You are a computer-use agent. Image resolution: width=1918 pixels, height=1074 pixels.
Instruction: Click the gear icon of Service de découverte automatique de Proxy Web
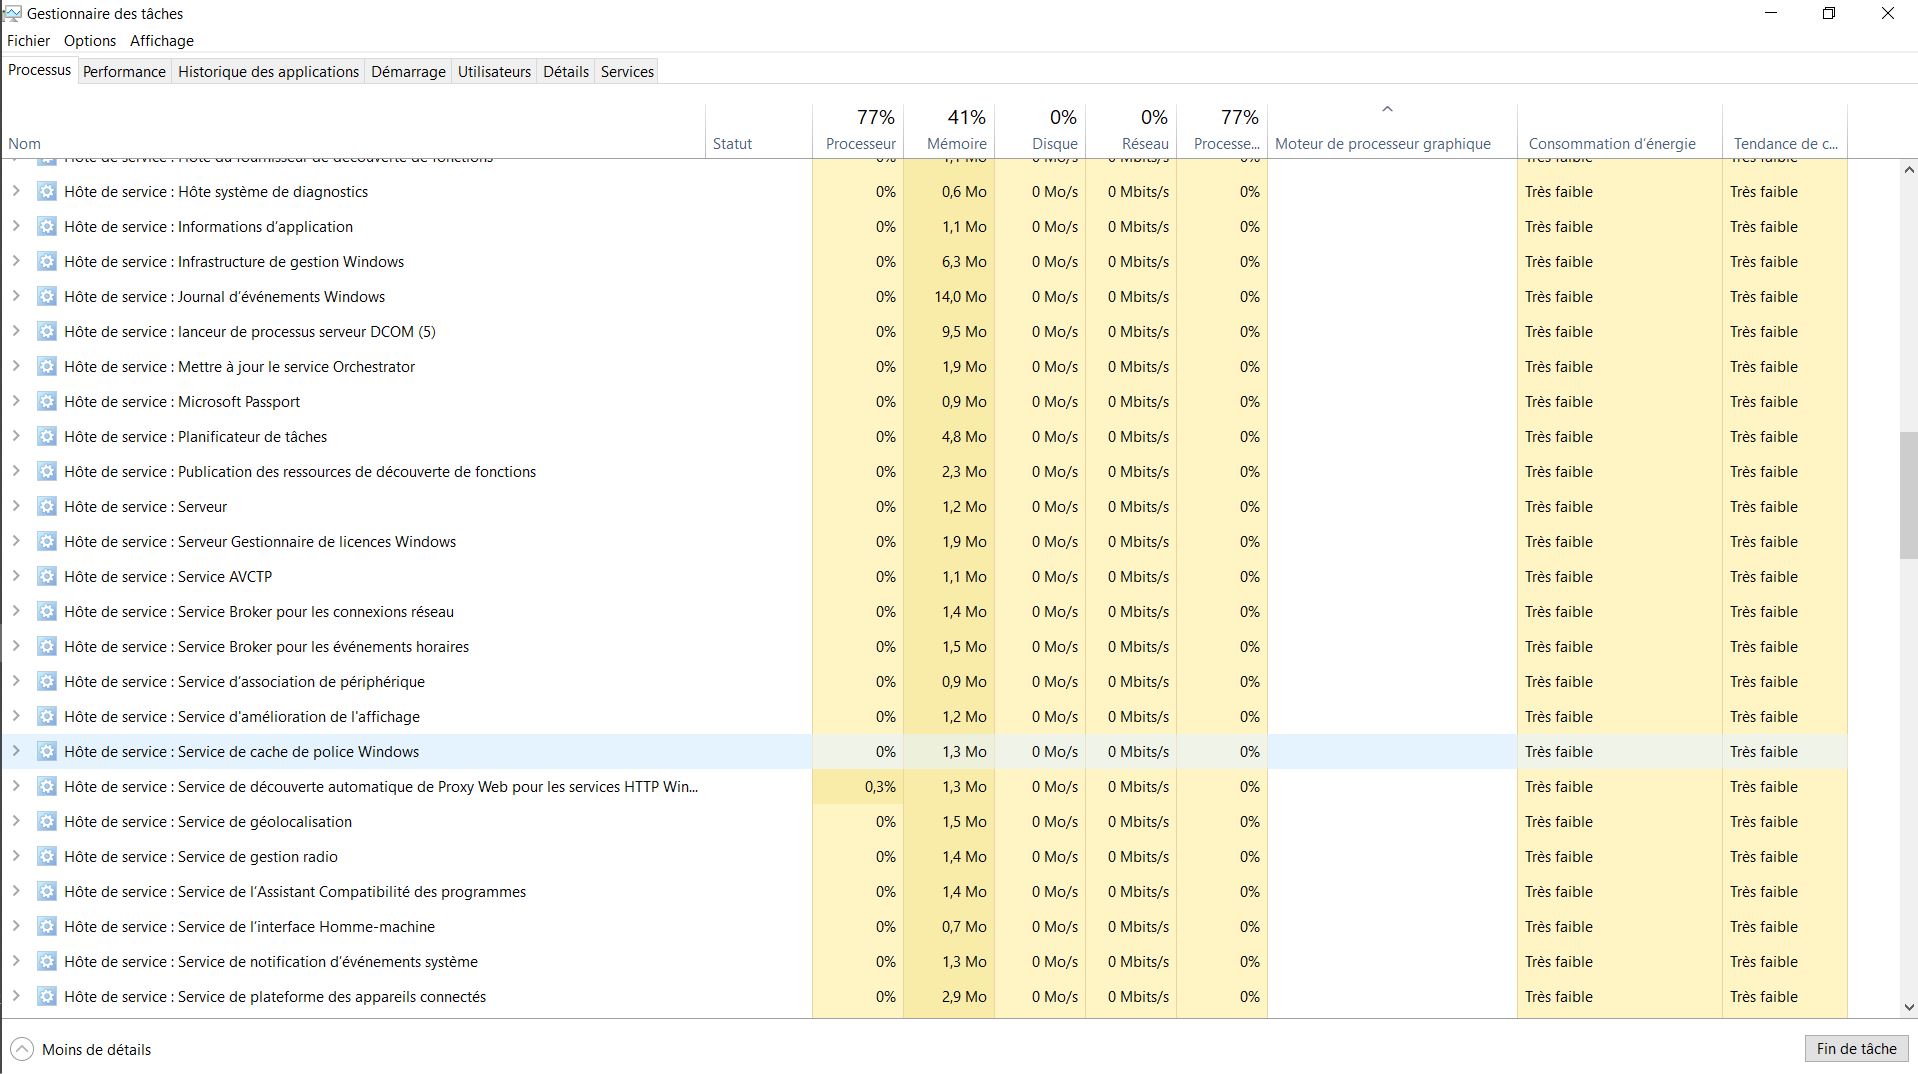coord(46,787)
